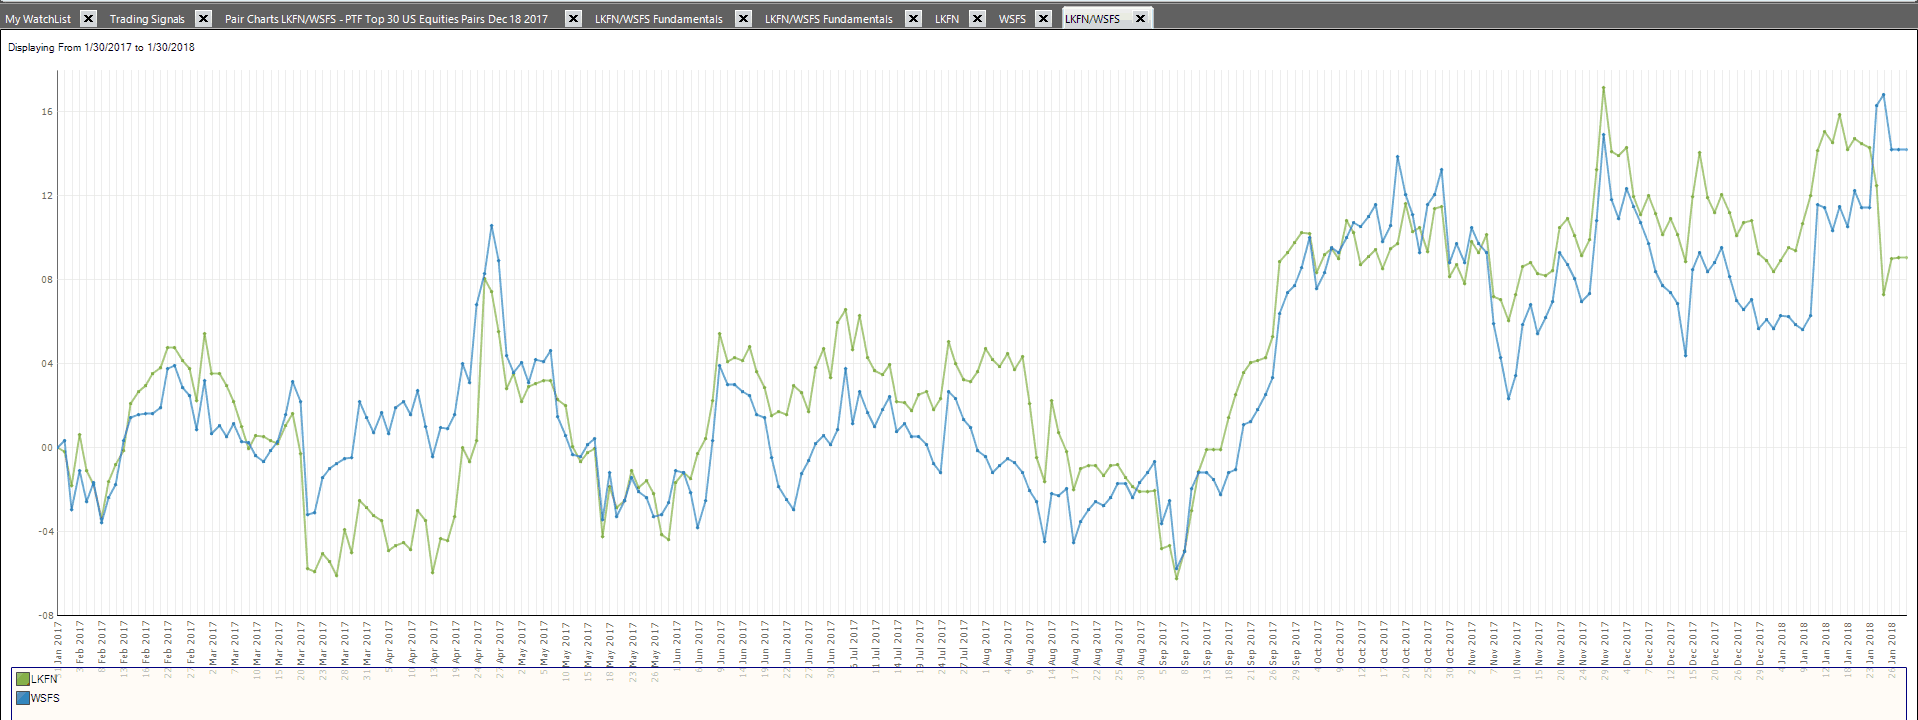1918x720 pixels.
Task: Open the leftmost LKFN/WSFS Fundamentals tab
Action: [x=658, y=19]
